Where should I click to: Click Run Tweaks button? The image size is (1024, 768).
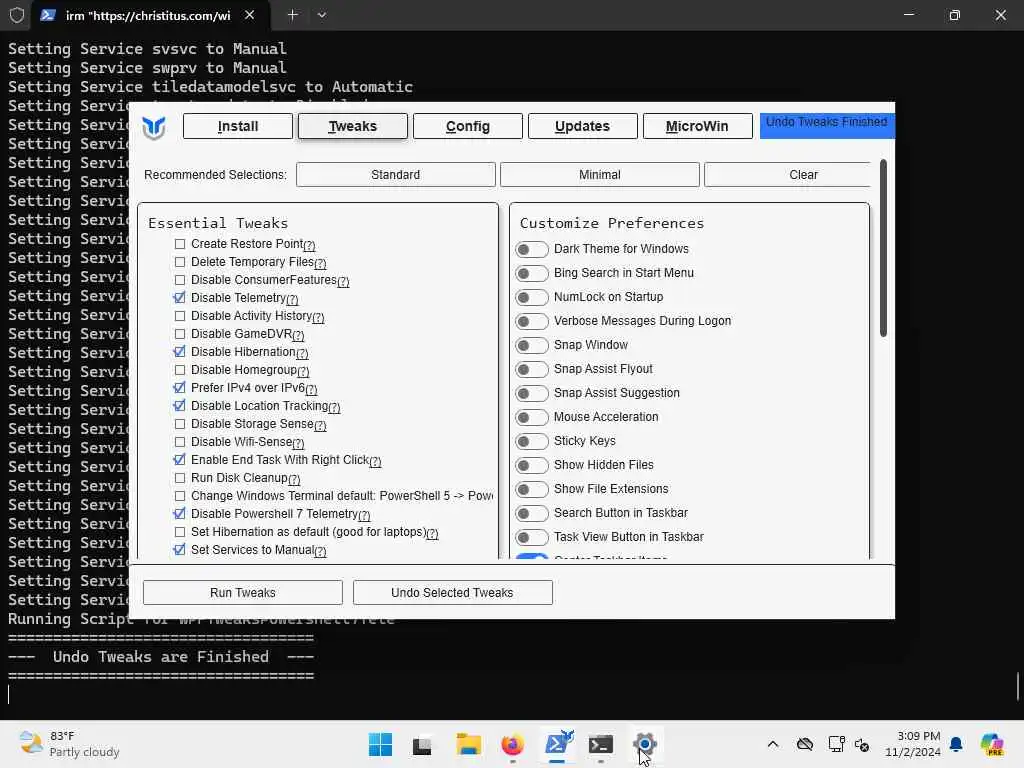243,592
